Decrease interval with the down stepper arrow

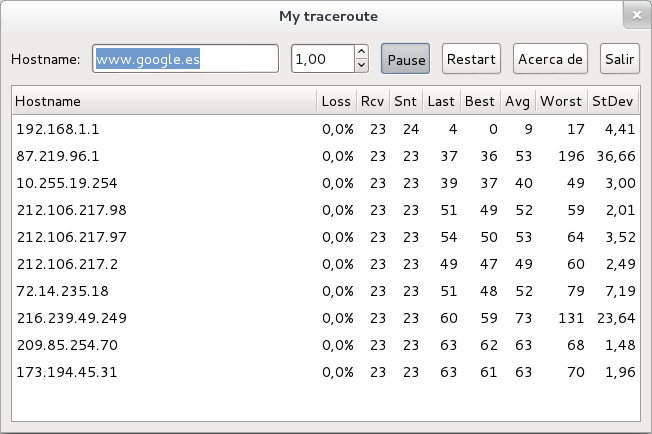point(362,65)
